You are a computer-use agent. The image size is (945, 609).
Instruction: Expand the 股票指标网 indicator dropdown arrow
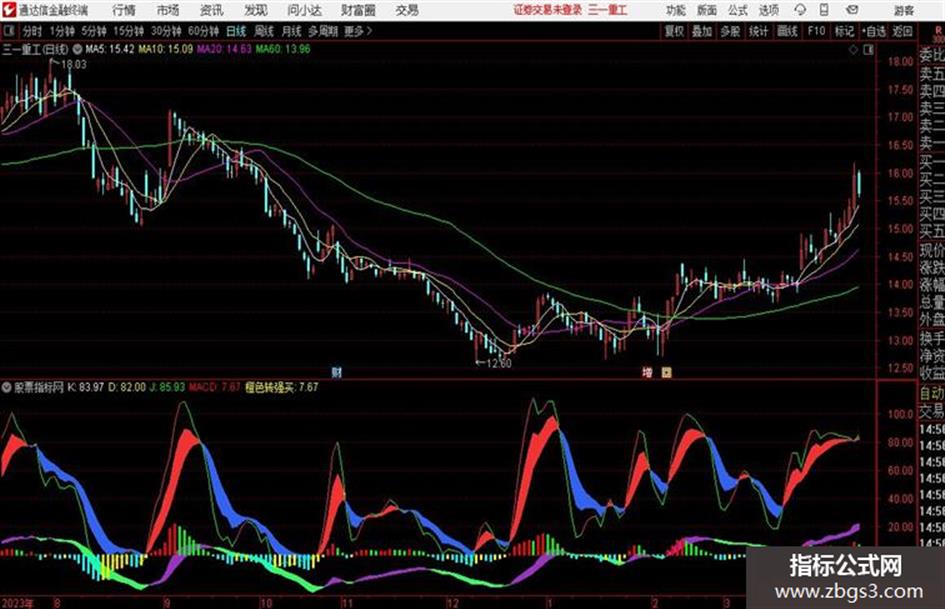pyautogui.click(x=7, y=387)
